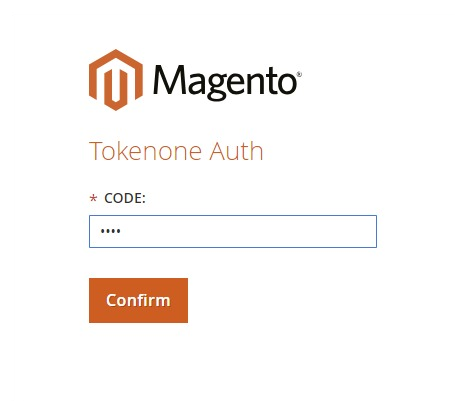The width and height of the screenshot is (469, 412).
Task: Submit the code with the orange Confirm button
Action: (138, 300)
